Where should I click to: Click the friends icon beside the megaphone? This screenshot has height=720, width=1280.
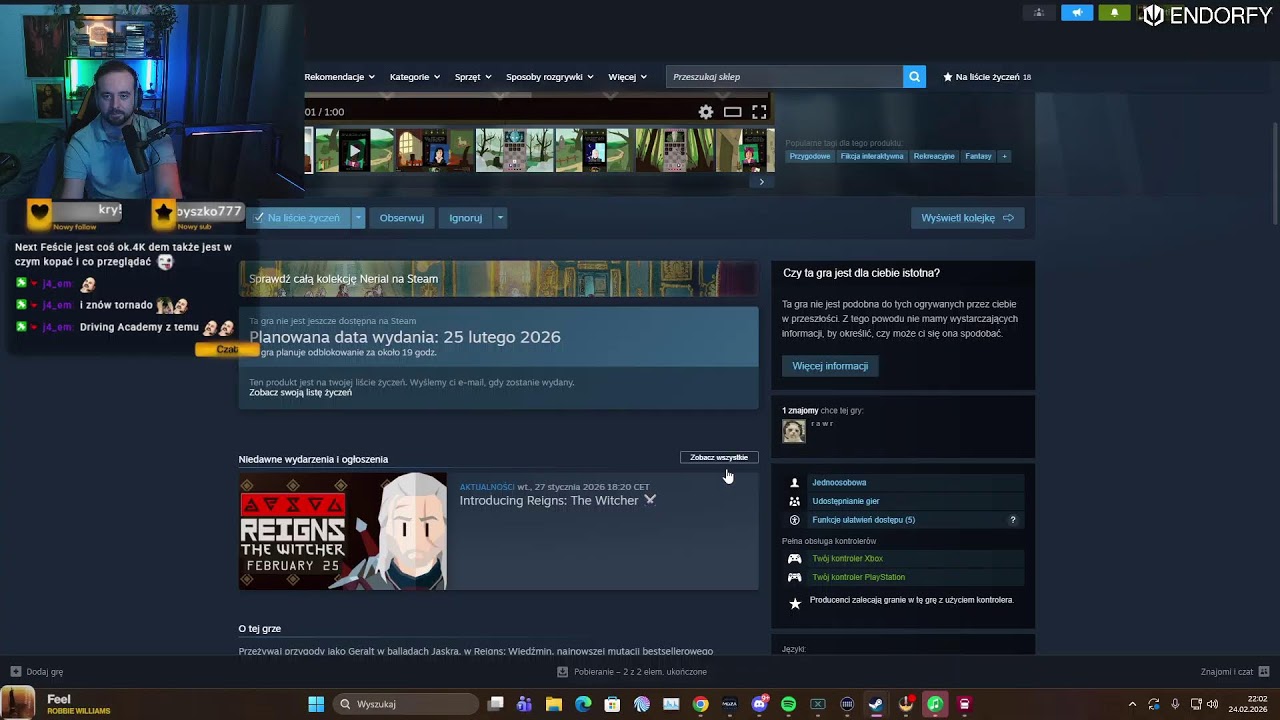point(1039,13)
